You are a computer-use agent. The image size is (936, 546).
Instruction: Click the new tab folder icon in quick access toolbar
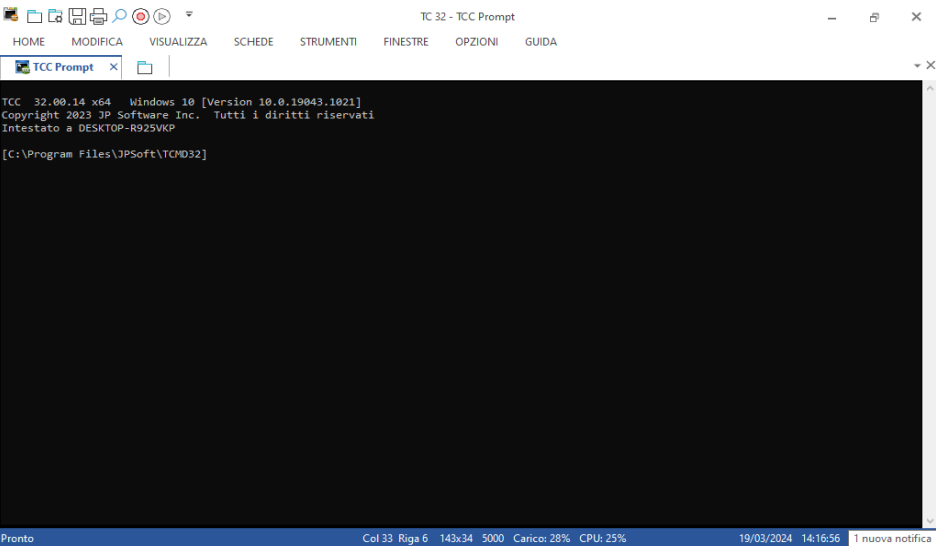click(x=35, y=16)
